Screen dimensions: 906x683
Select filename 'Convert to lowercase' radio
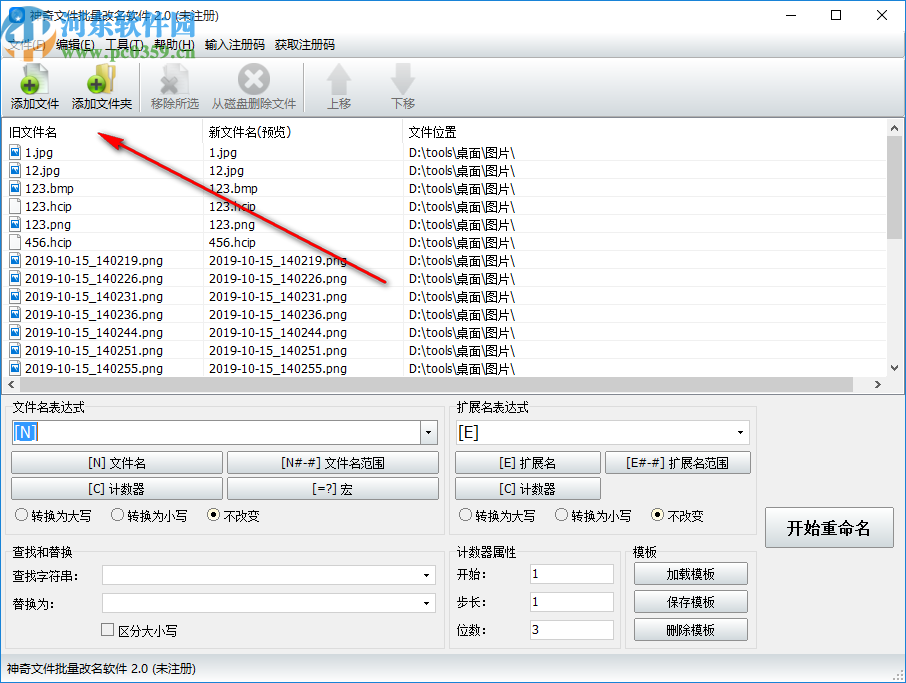click(117, 515)
